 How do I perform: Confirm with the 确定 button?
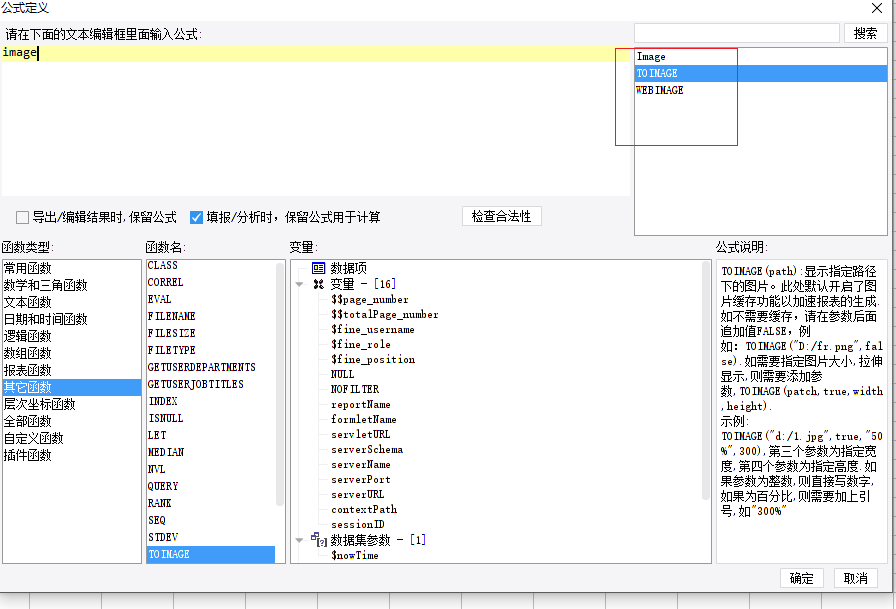[801, 578]
